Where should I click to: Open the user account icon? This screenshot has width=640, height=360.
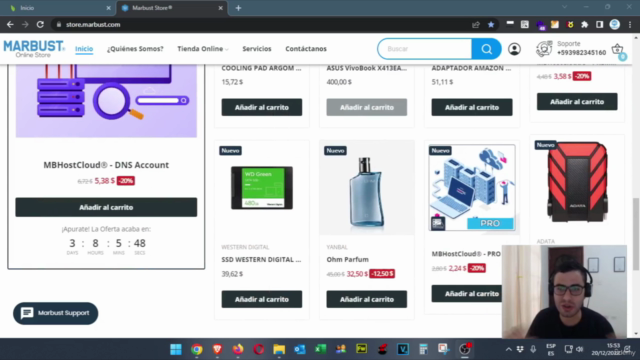coord(514,49)
